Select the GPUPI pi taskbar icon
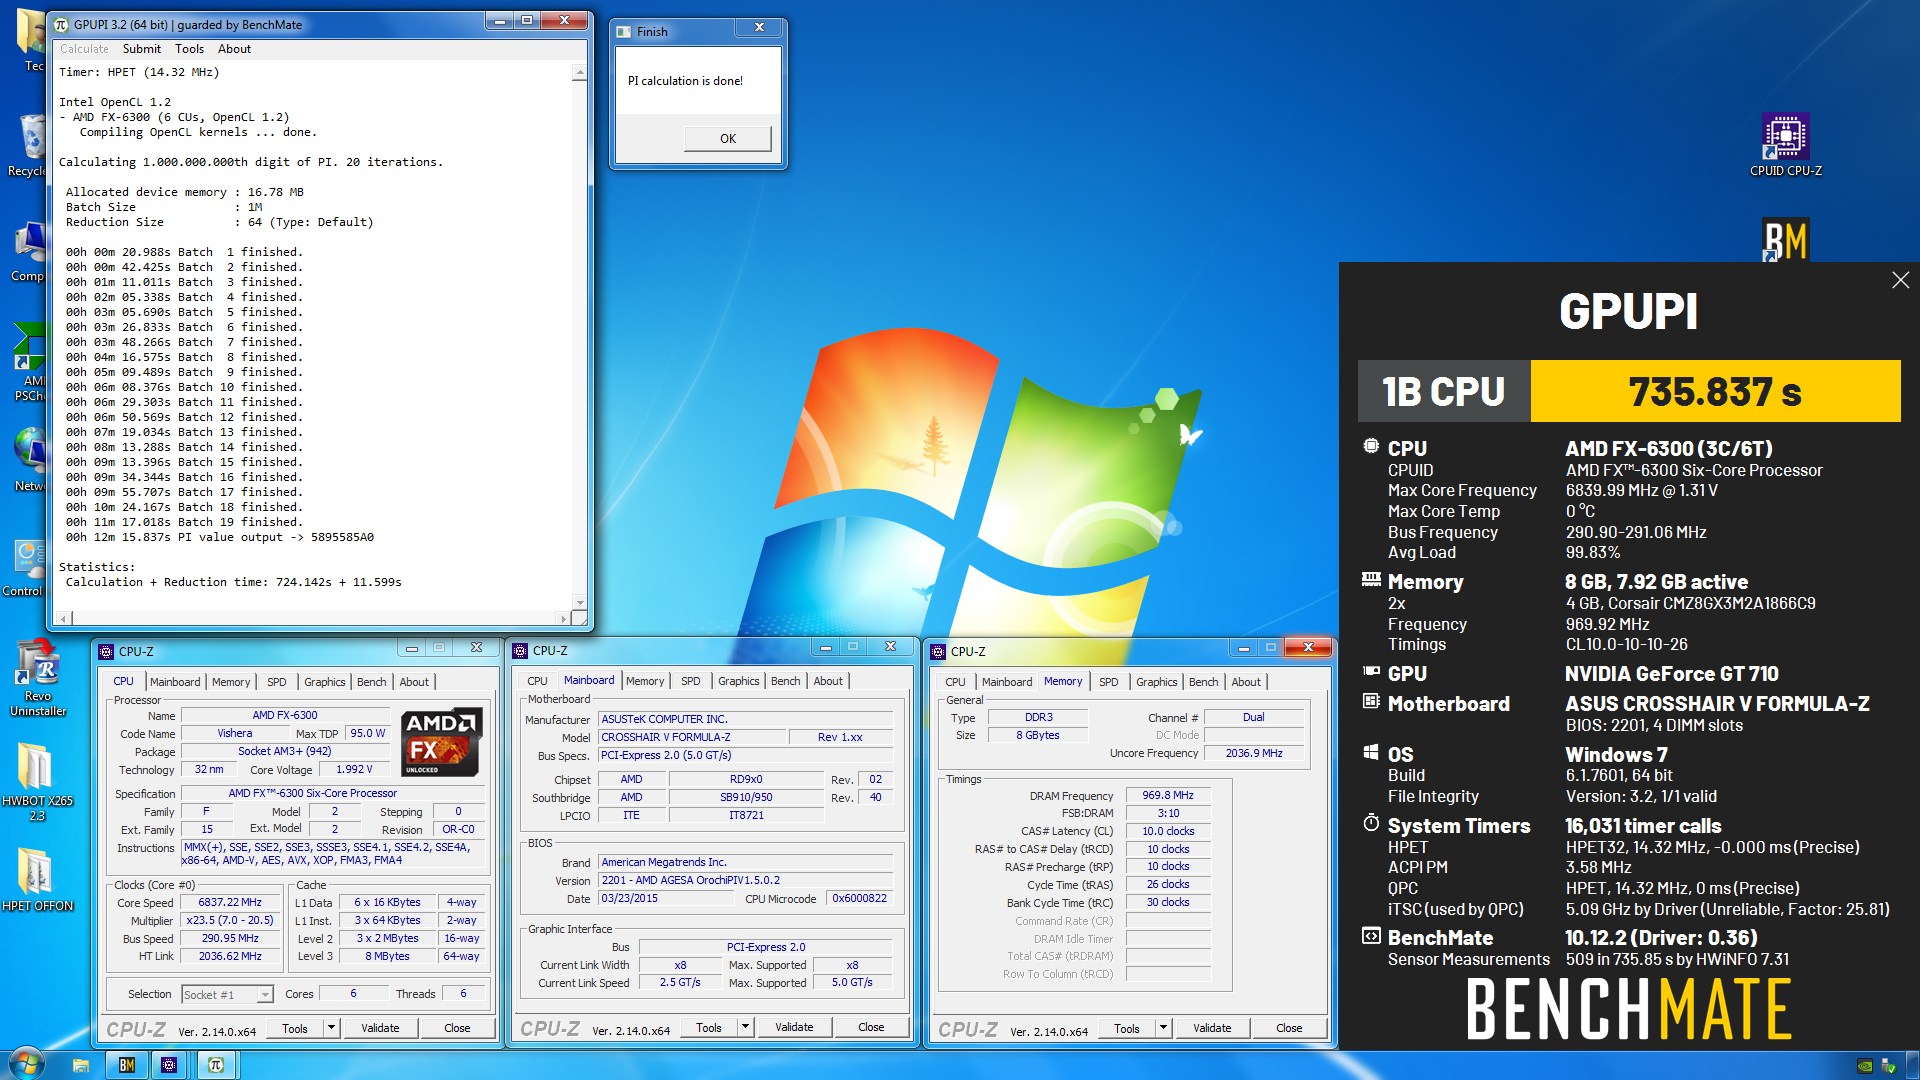1920x1080 pixels. 216,1065
